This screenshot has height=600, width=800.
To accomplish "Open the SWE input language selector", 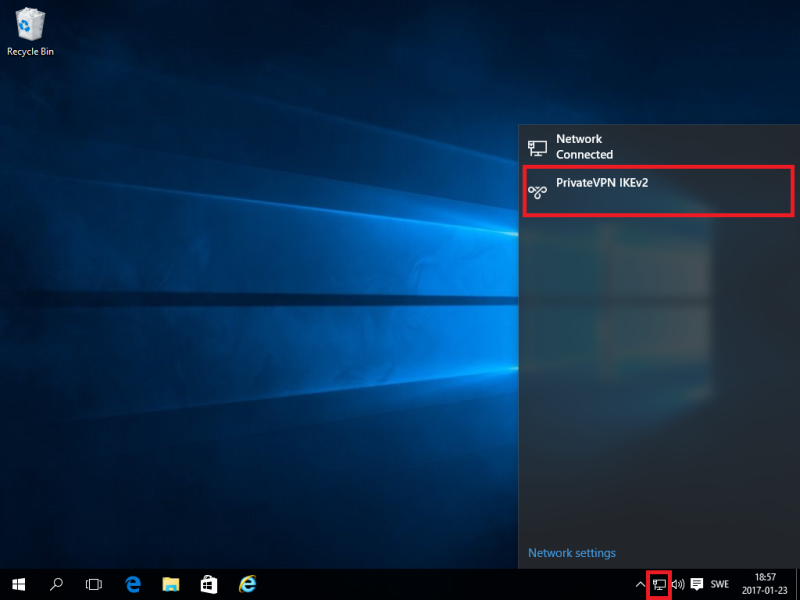I will point(720,584).
